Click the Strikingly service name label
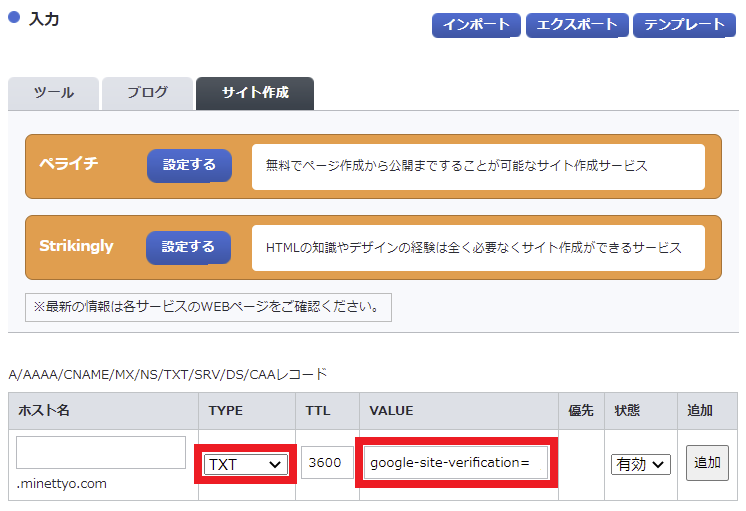 pyautogui.click(x=76, y=246)
